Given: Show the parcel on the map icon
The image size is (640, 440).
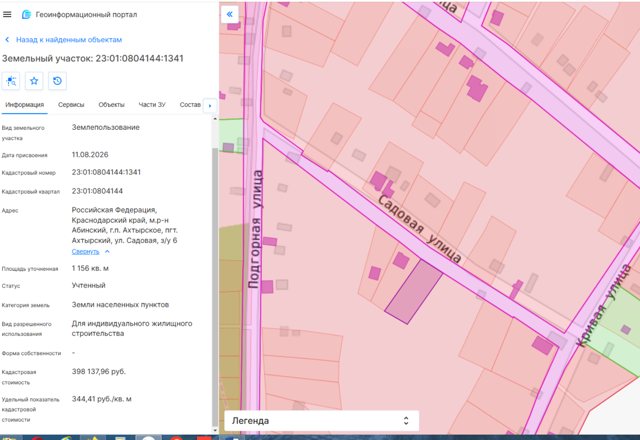Looking at the screenshot, I should 11,81.
